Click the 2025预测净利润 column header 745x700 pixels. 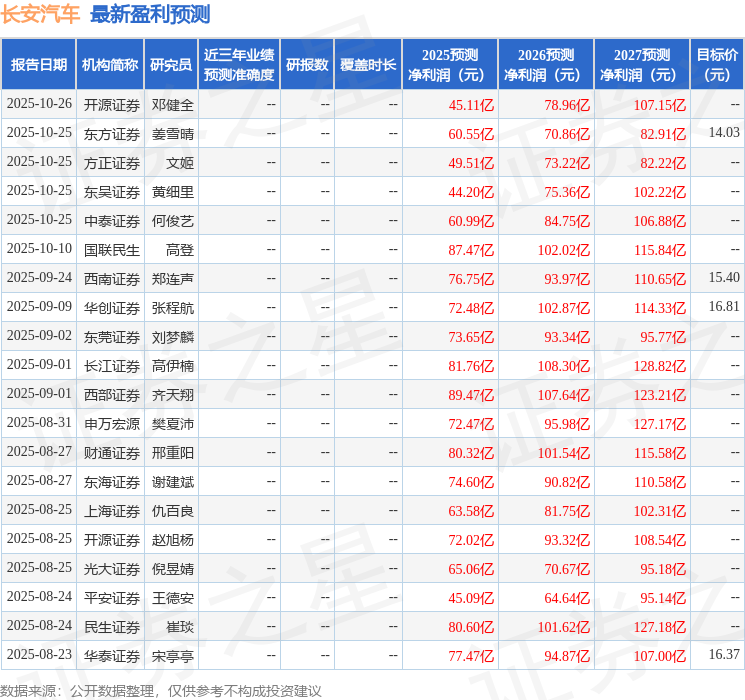point(449,65)
